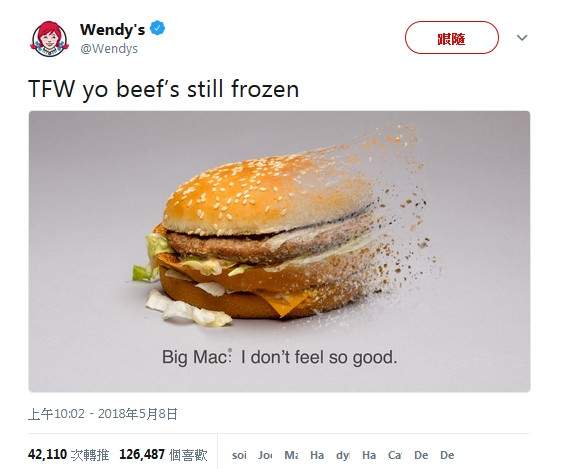Open the 'De' liker avatar right after 'Ca'

(421, 455)
